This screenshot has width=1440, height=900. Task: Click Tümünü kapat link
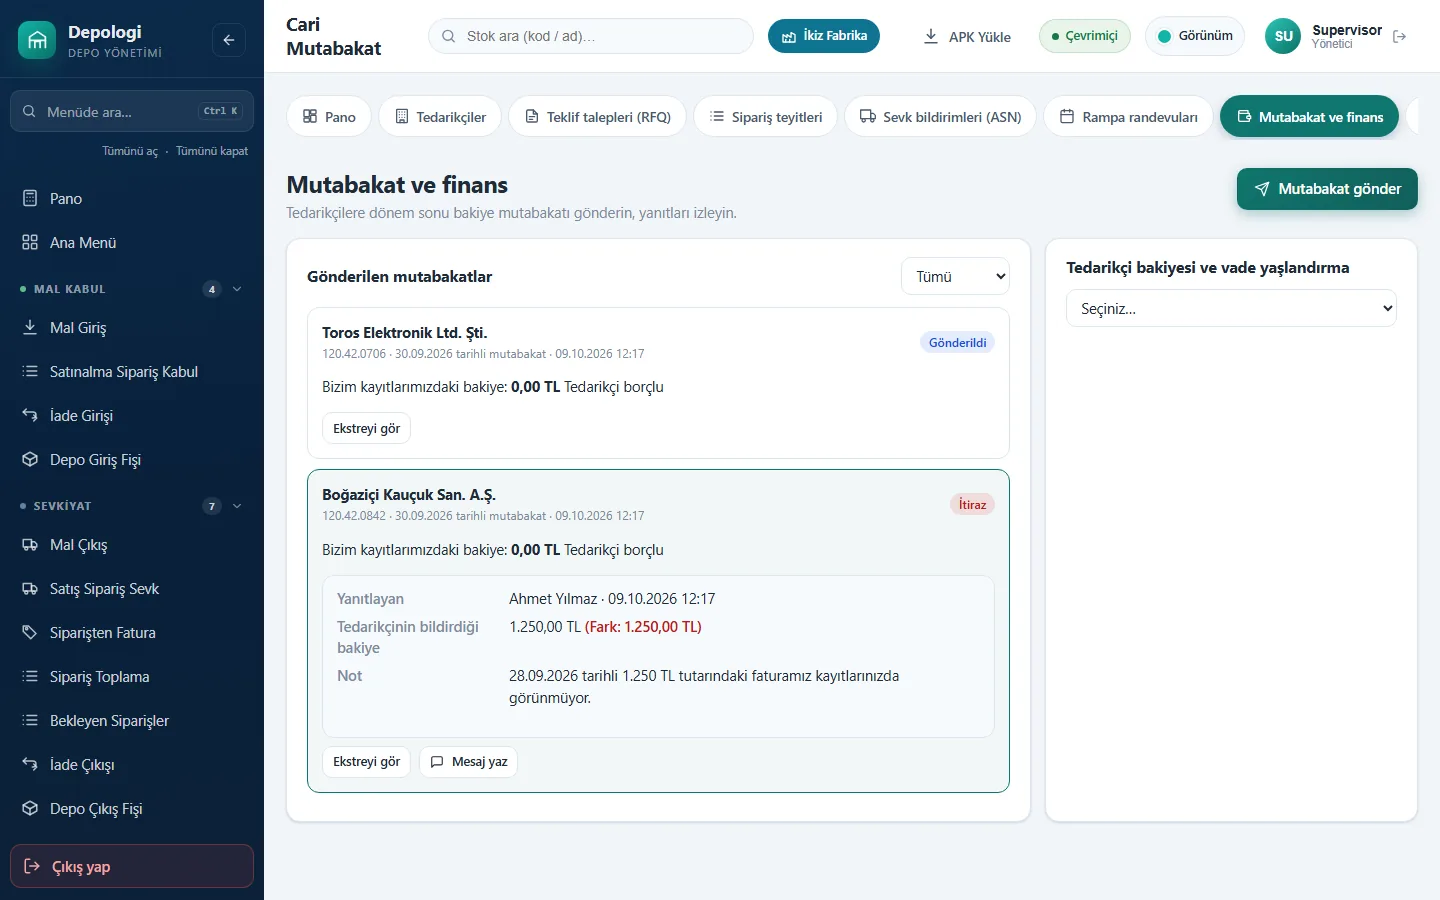point(212,151)
